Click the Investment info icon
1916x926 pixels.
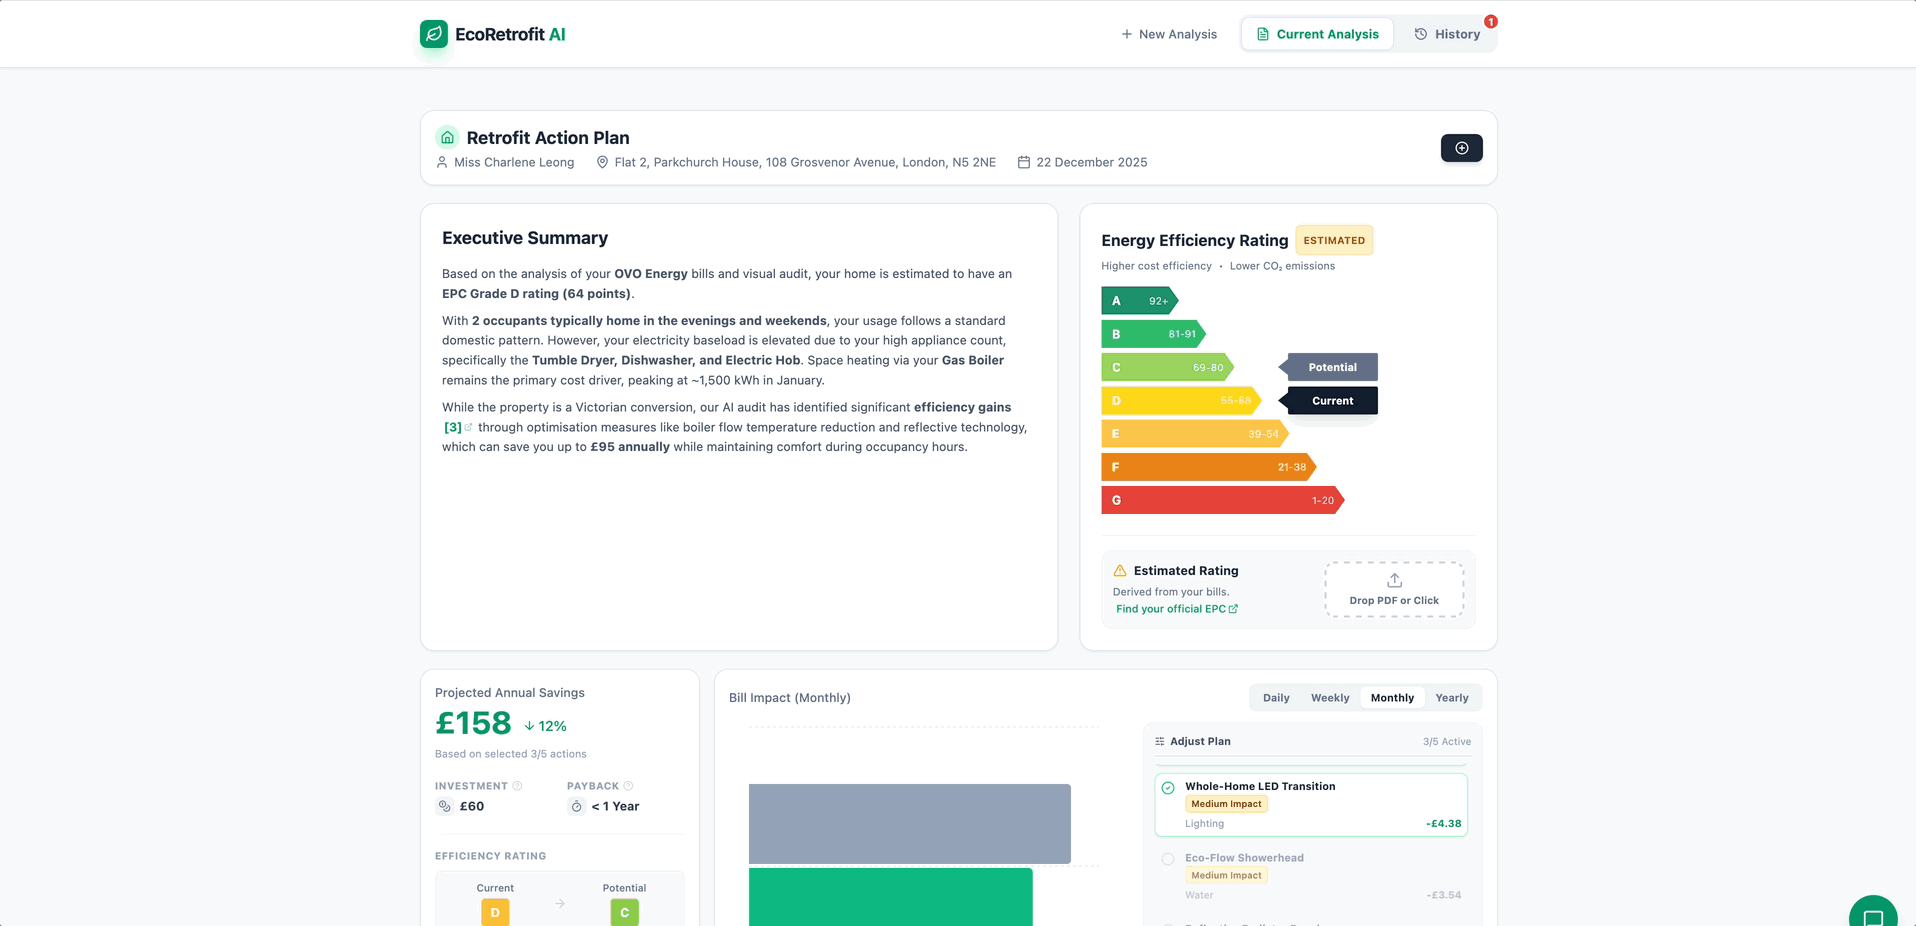point(517,786)
